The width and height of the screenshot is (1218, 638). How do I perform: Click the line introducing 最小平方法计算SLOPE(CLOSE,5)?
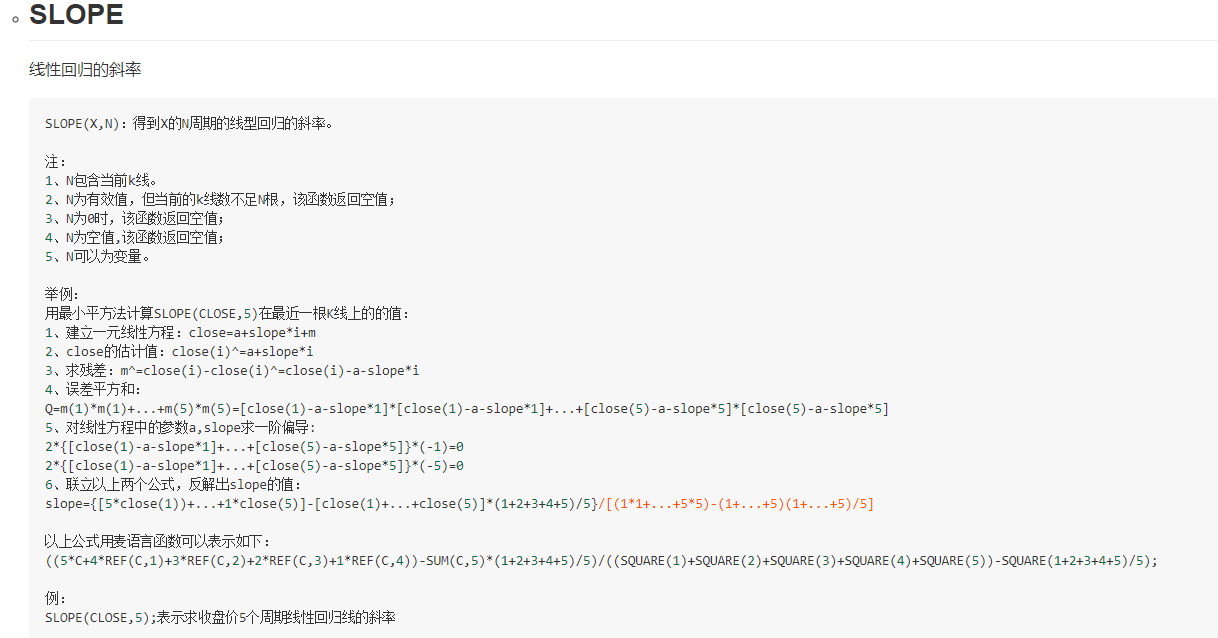click(227, 313)
